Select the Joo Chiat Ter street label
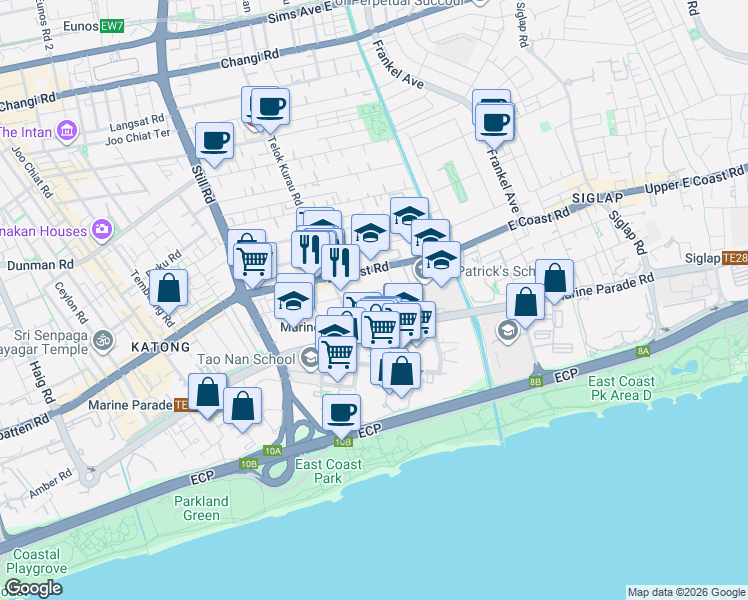This screenshot has height=600, width=748. tap(137, 137)
